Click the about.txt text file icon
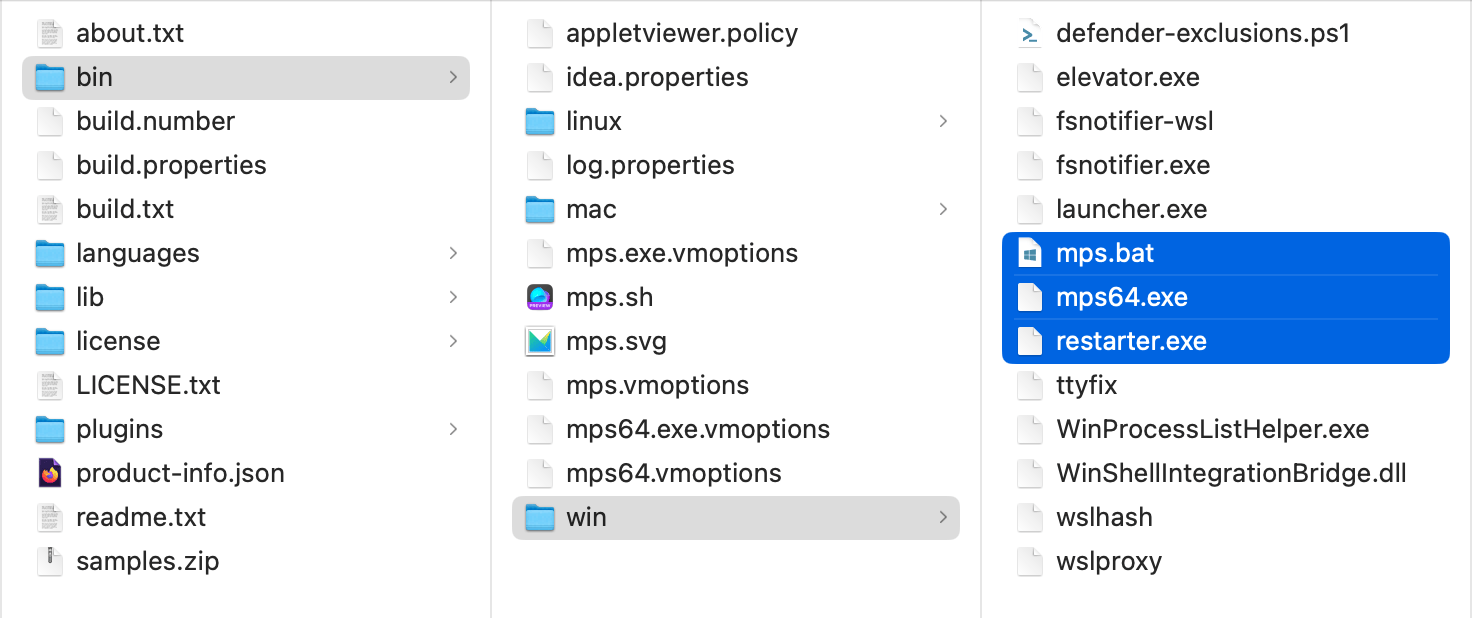 50,33
